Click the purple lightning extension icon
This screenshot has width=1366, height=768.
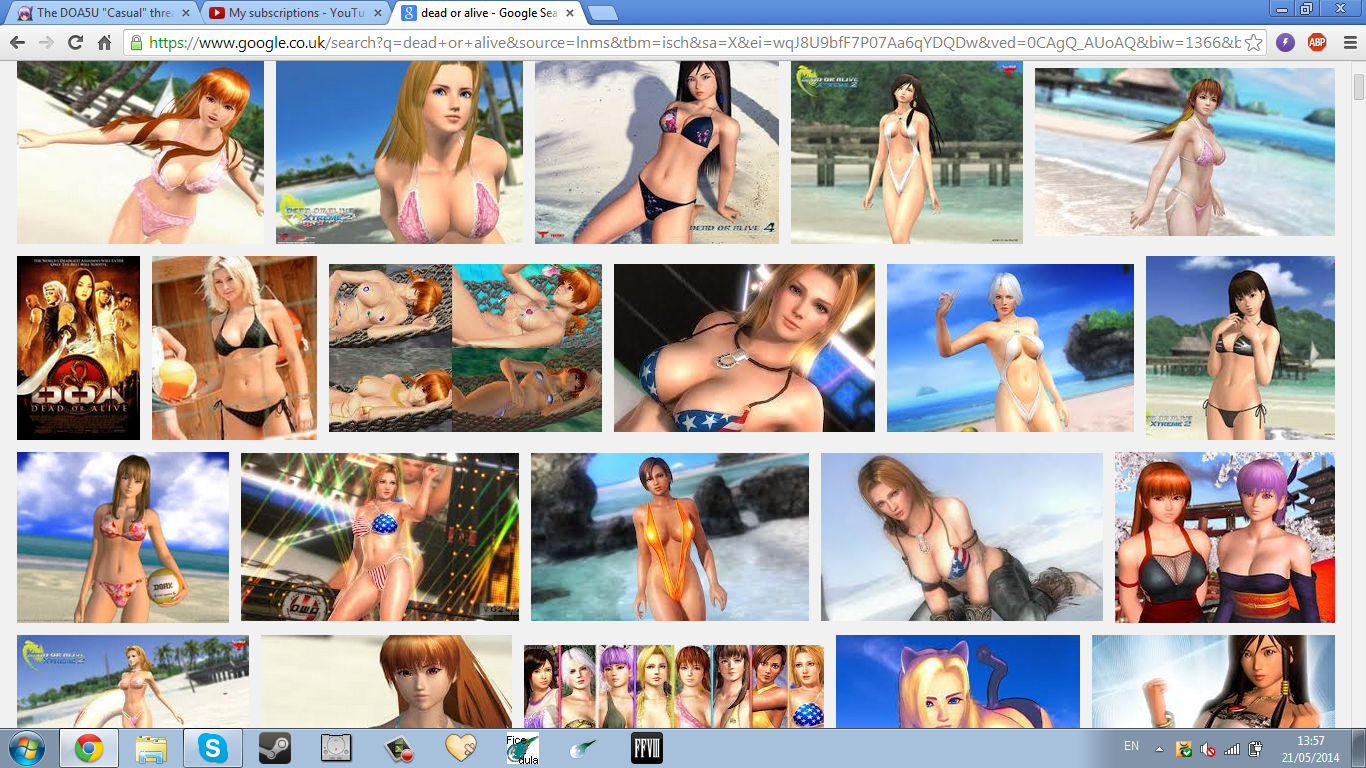pos(1286,43)
